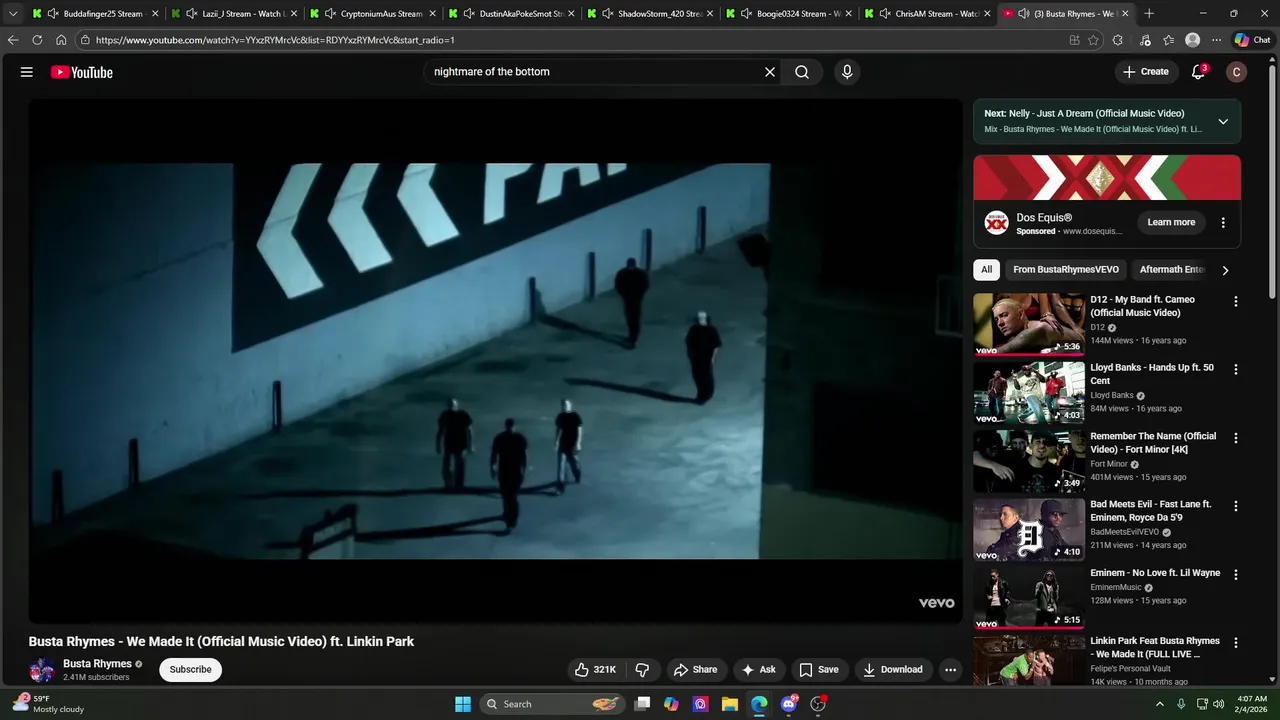Open options for D12 My Band video
This screenshot has height=720, width=1280.
coord(1236,301)
